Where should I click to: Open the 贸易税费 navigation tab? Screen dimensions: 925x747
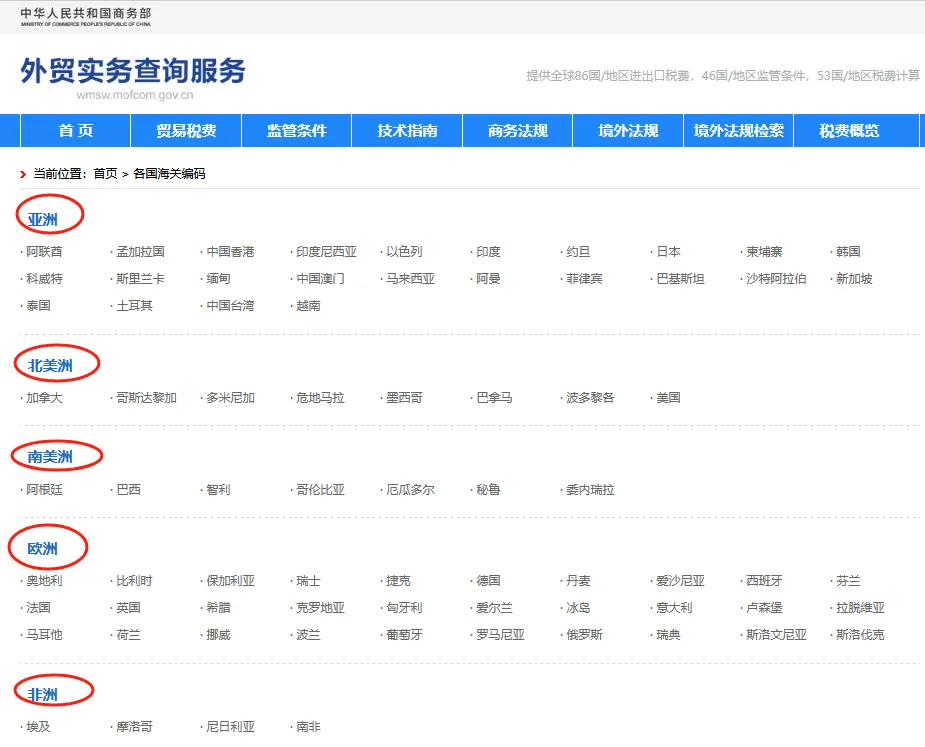point(186,130)
